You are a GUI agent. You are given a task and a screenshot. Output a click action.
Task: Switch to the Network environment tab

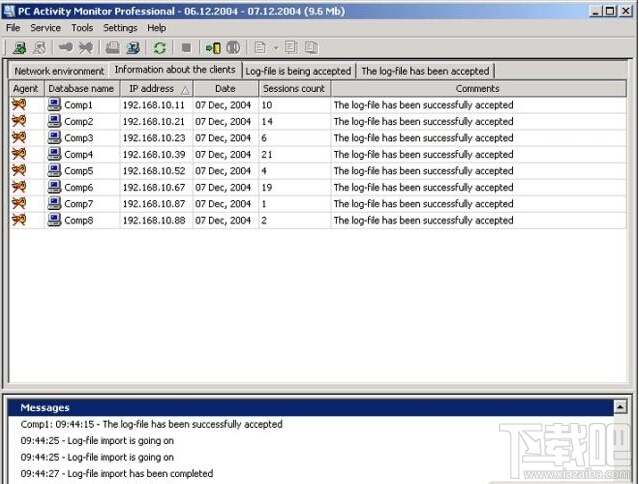pos(59,71)
